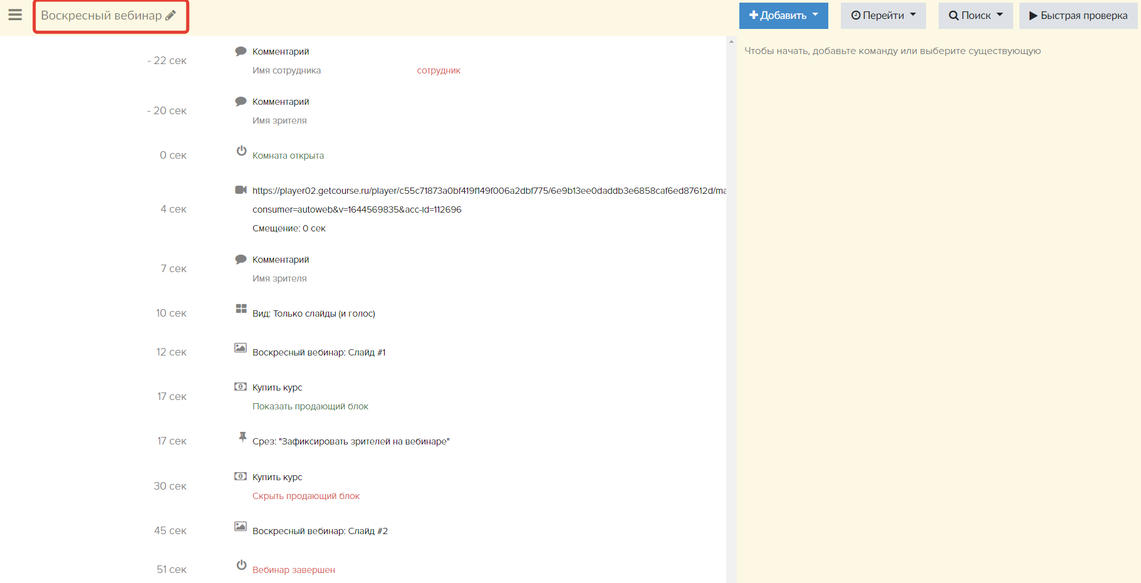Click Комментарий label at -20 сек

coord(281,102)
